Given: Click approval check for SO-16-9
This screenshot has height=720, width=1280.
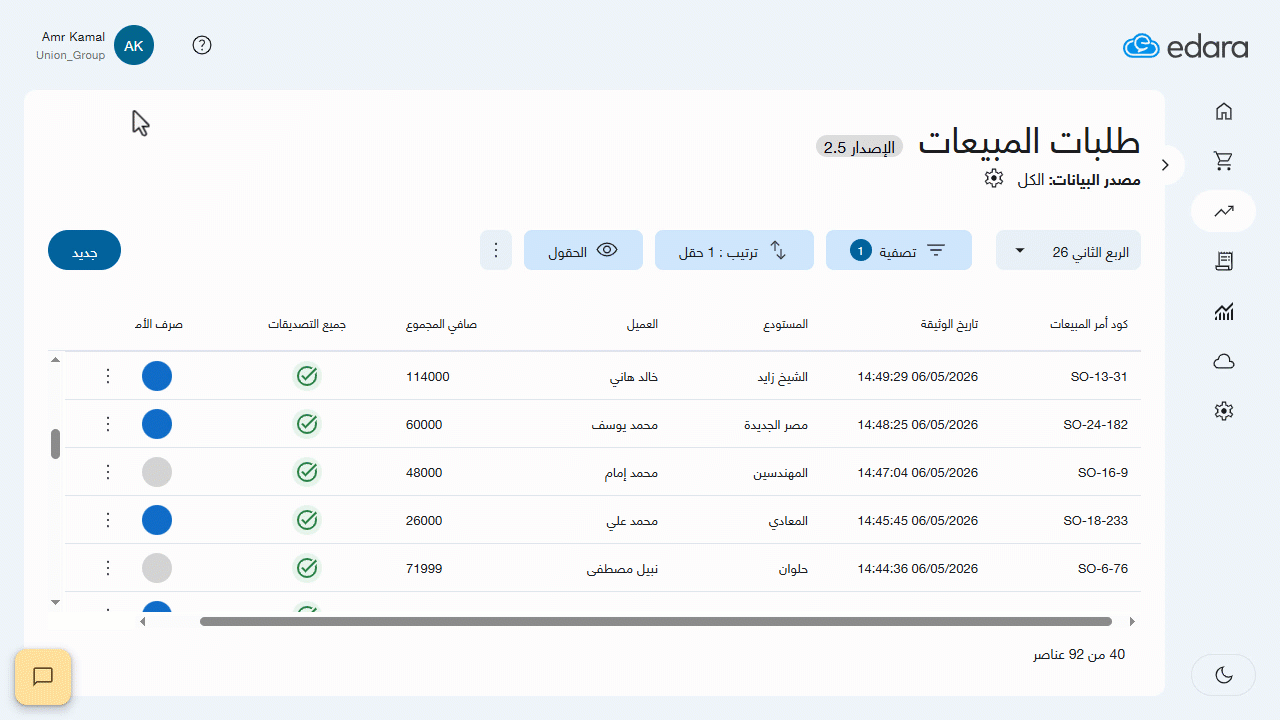Looking at the screenshot, I should click(307, 472).
